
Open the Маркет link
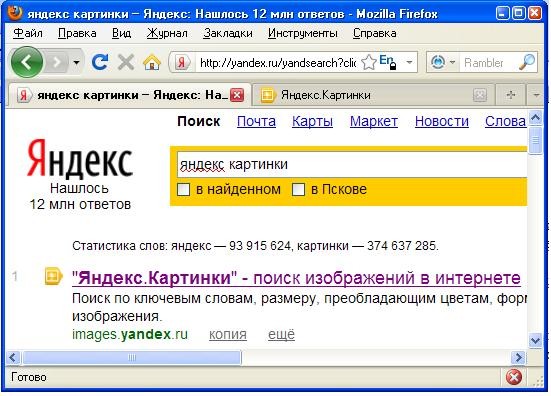click(374, 122)
